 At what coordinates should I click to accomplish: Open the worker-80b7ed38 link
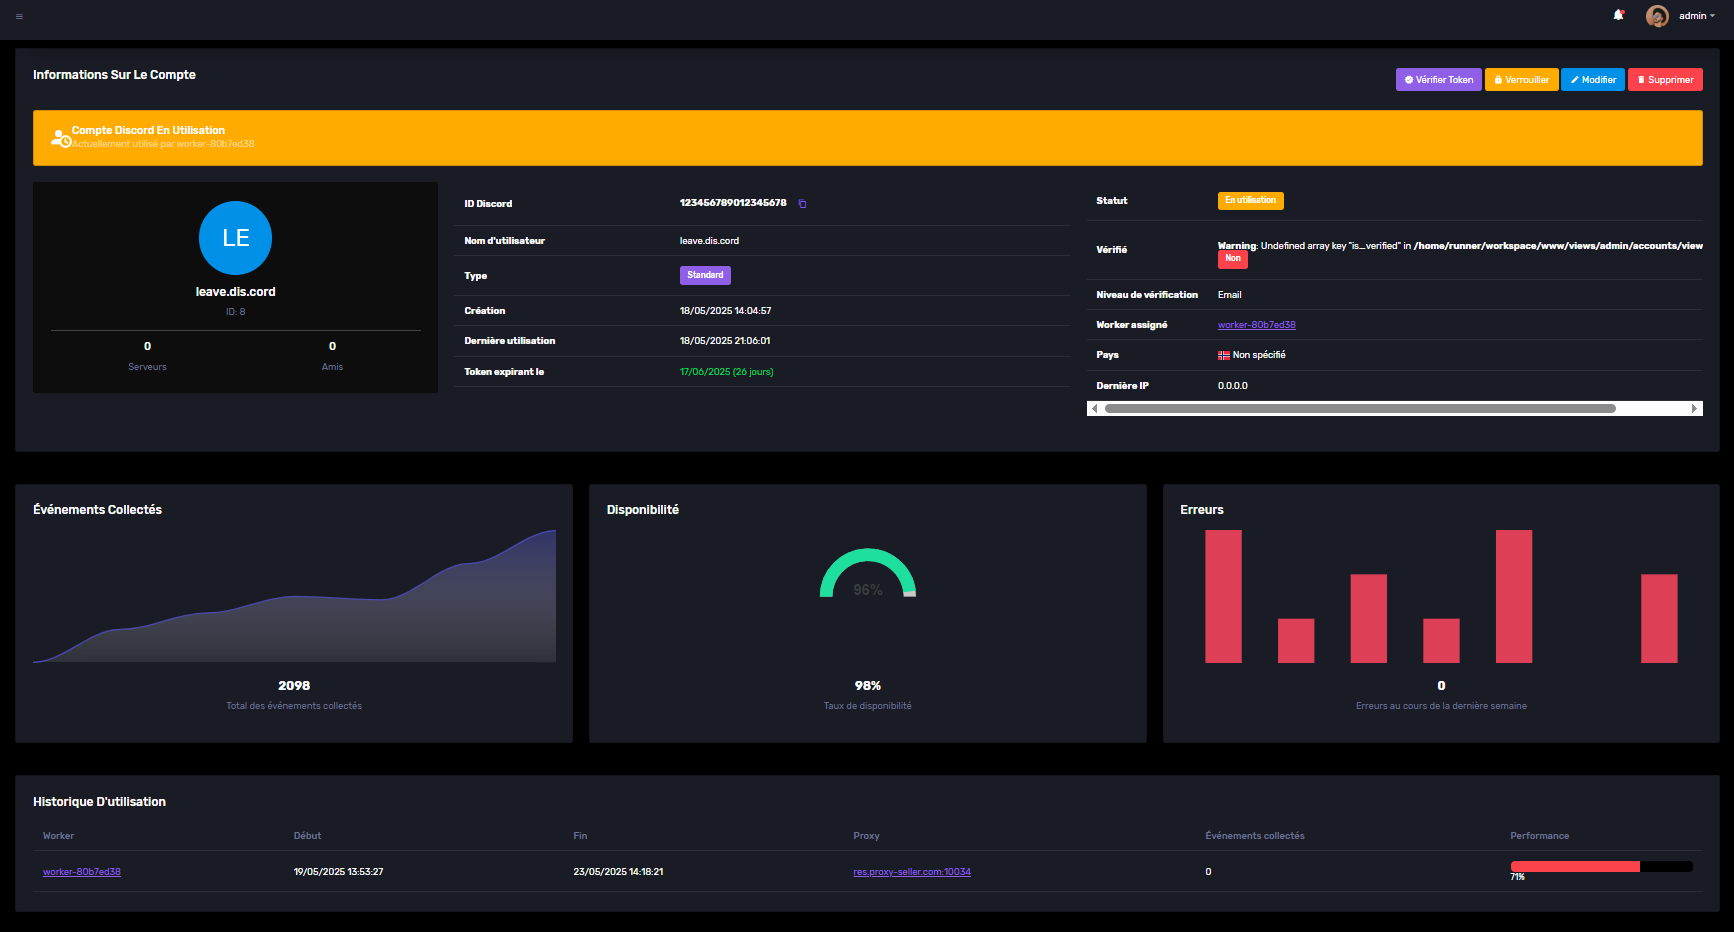tap(1257, 324)
